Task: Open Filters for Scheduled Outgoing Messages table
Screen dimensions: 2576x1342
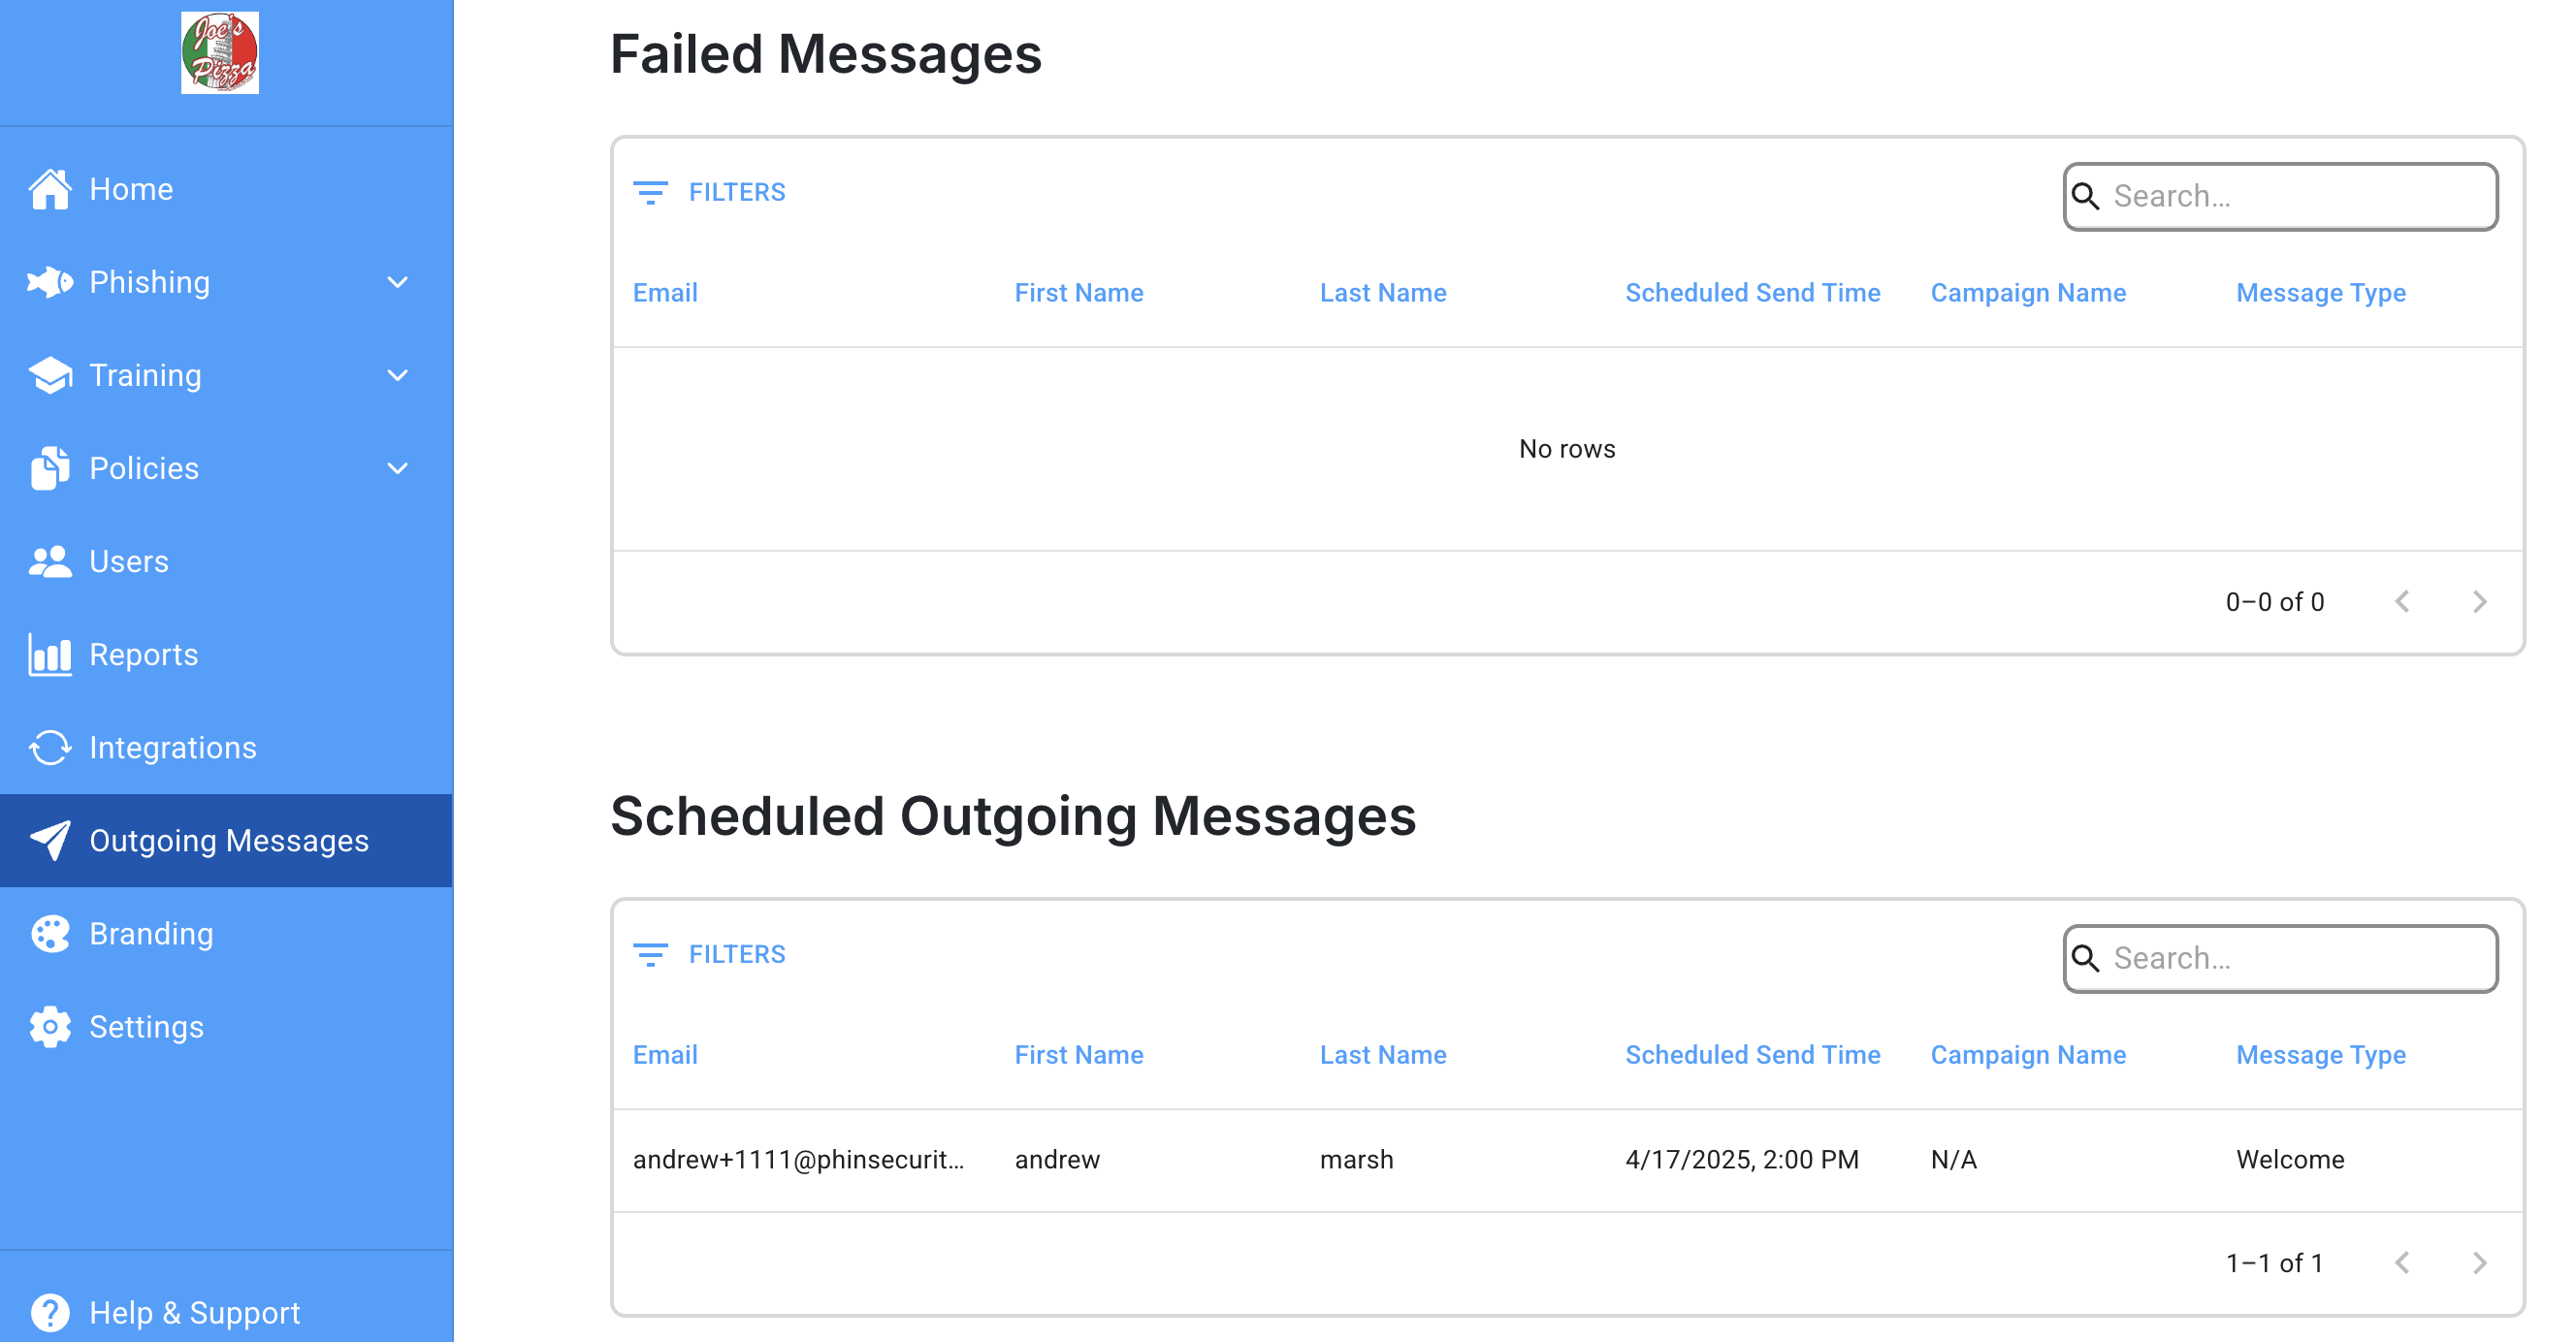Action: 710,954
